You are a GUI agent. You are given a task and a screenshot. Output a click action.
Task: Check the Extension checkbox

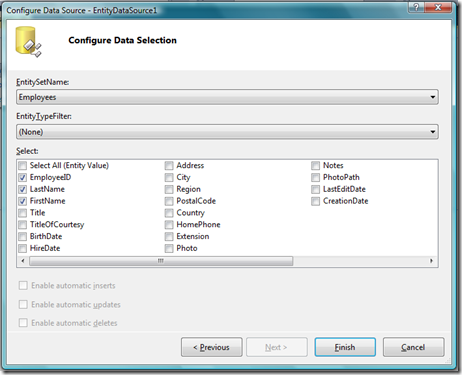tap(169, 237)
